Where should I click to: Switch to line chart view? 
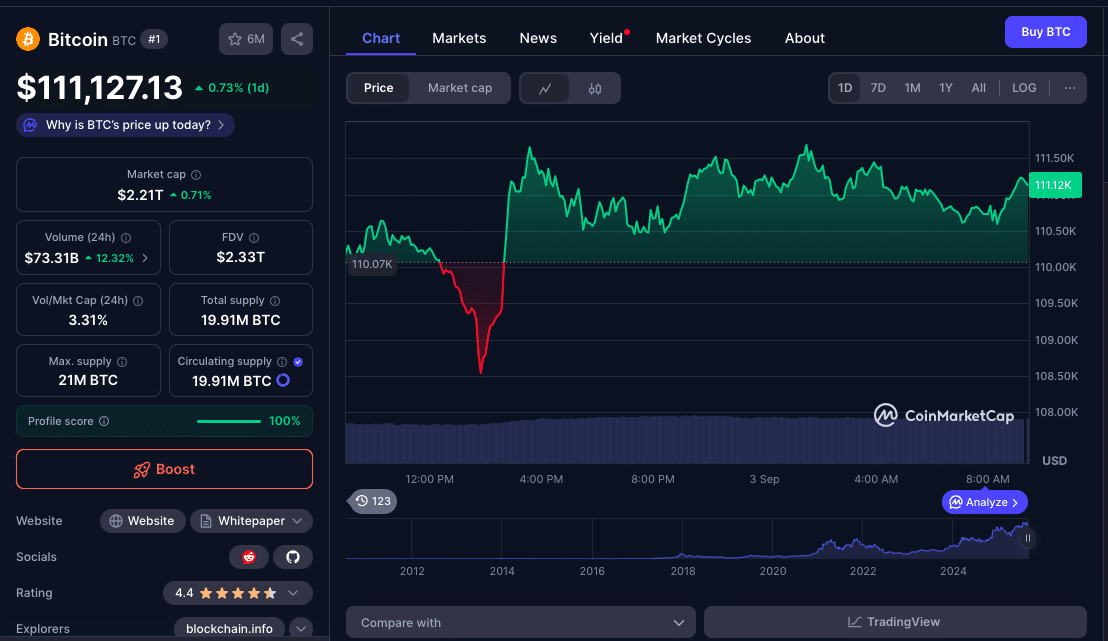click(545, 88)
